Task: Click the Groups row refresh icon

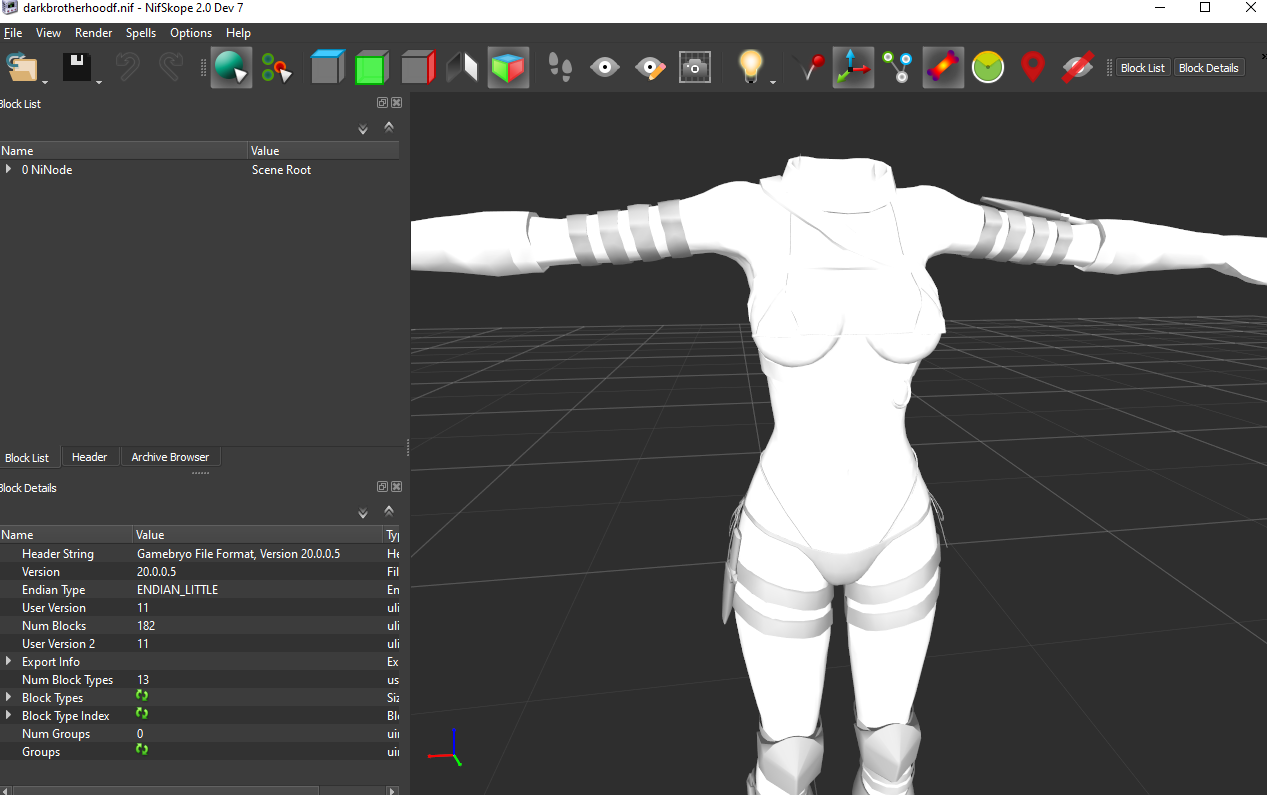Action: click(x=142, y=750)
